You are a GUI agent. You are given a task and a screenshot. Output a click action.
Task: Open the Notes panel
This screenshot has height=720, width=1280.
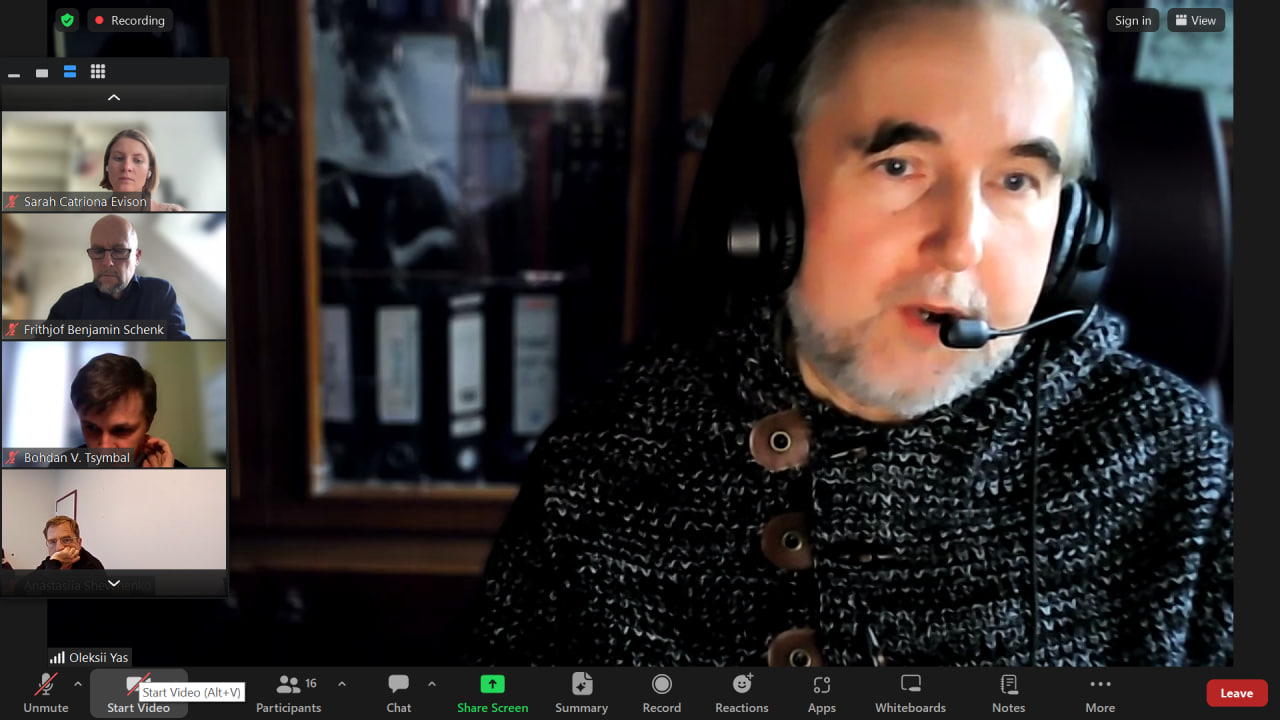click(x=1008, y=692)
